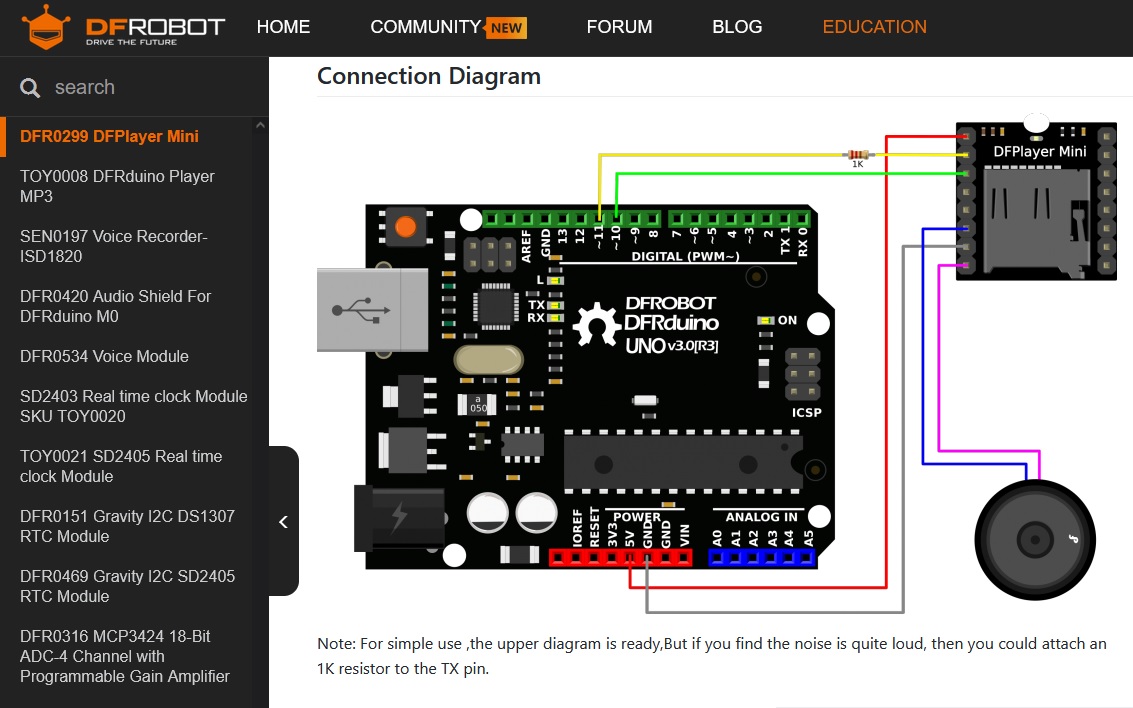
Task: Open the COMMUNITY menu item
Action: 425,27
